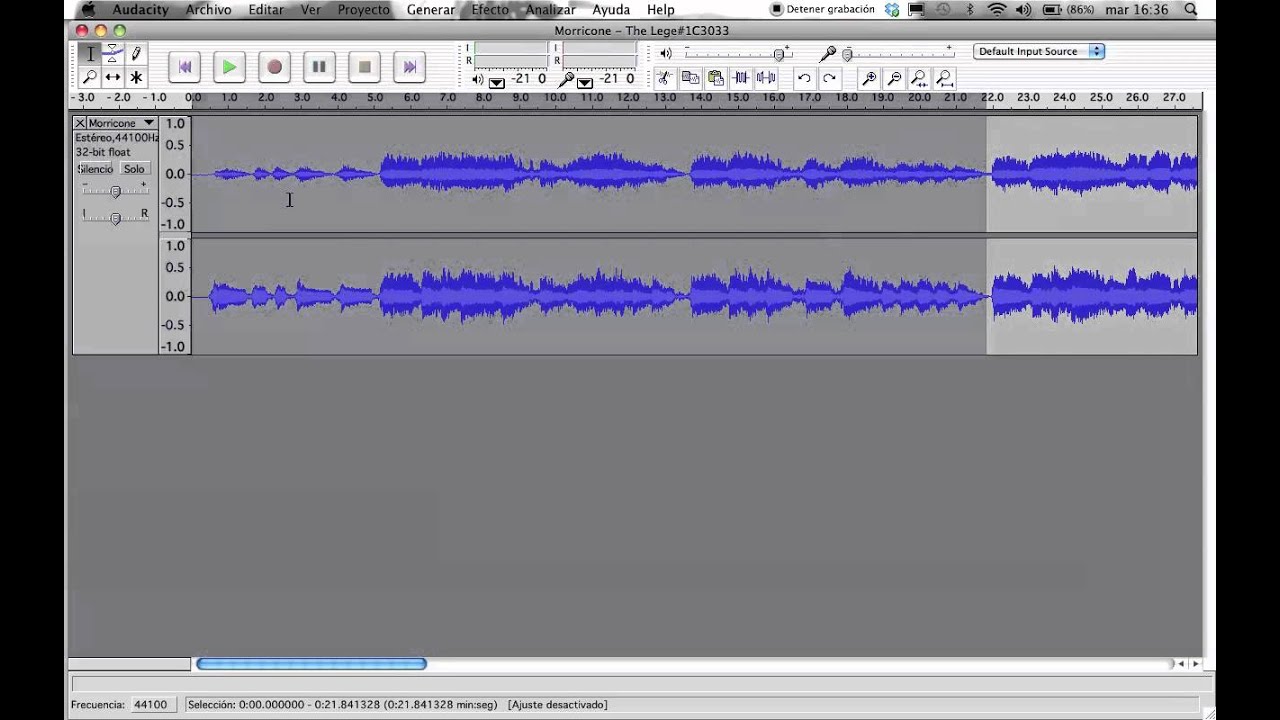Viewport: 1280px width, 720px height.
Task: Pause playback with Pause button
Action: click(x=319, y=67)
